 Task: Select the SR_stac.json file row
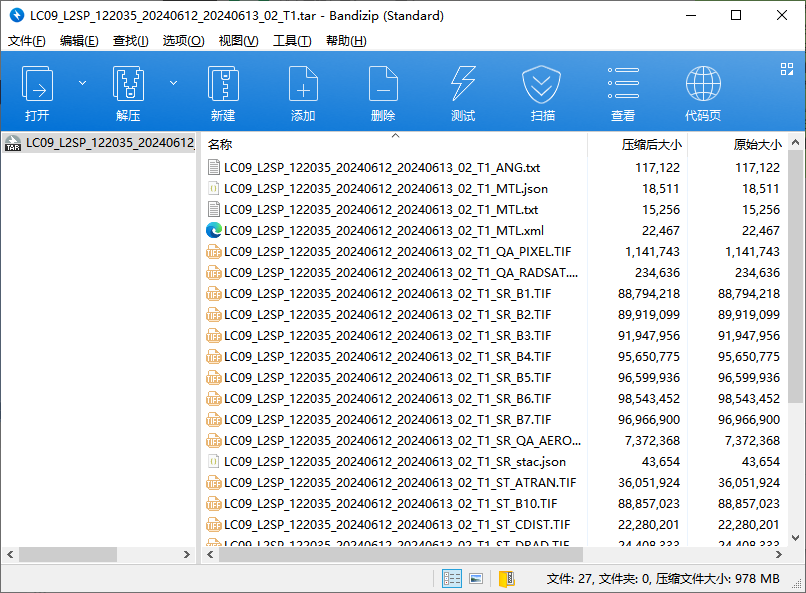494,462
